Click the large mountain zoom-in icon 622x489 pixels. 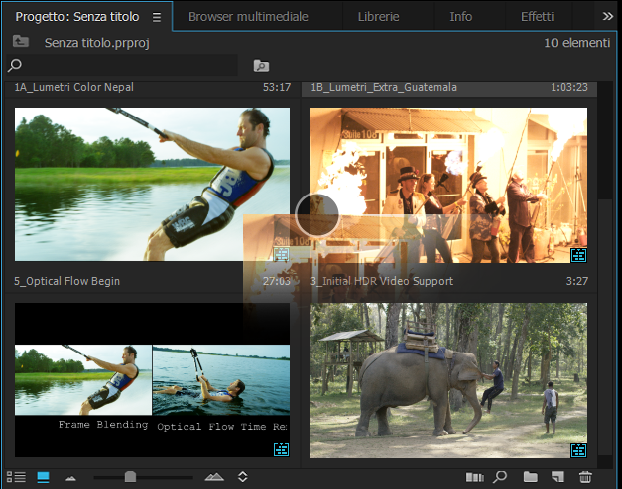tap(214, 477)
